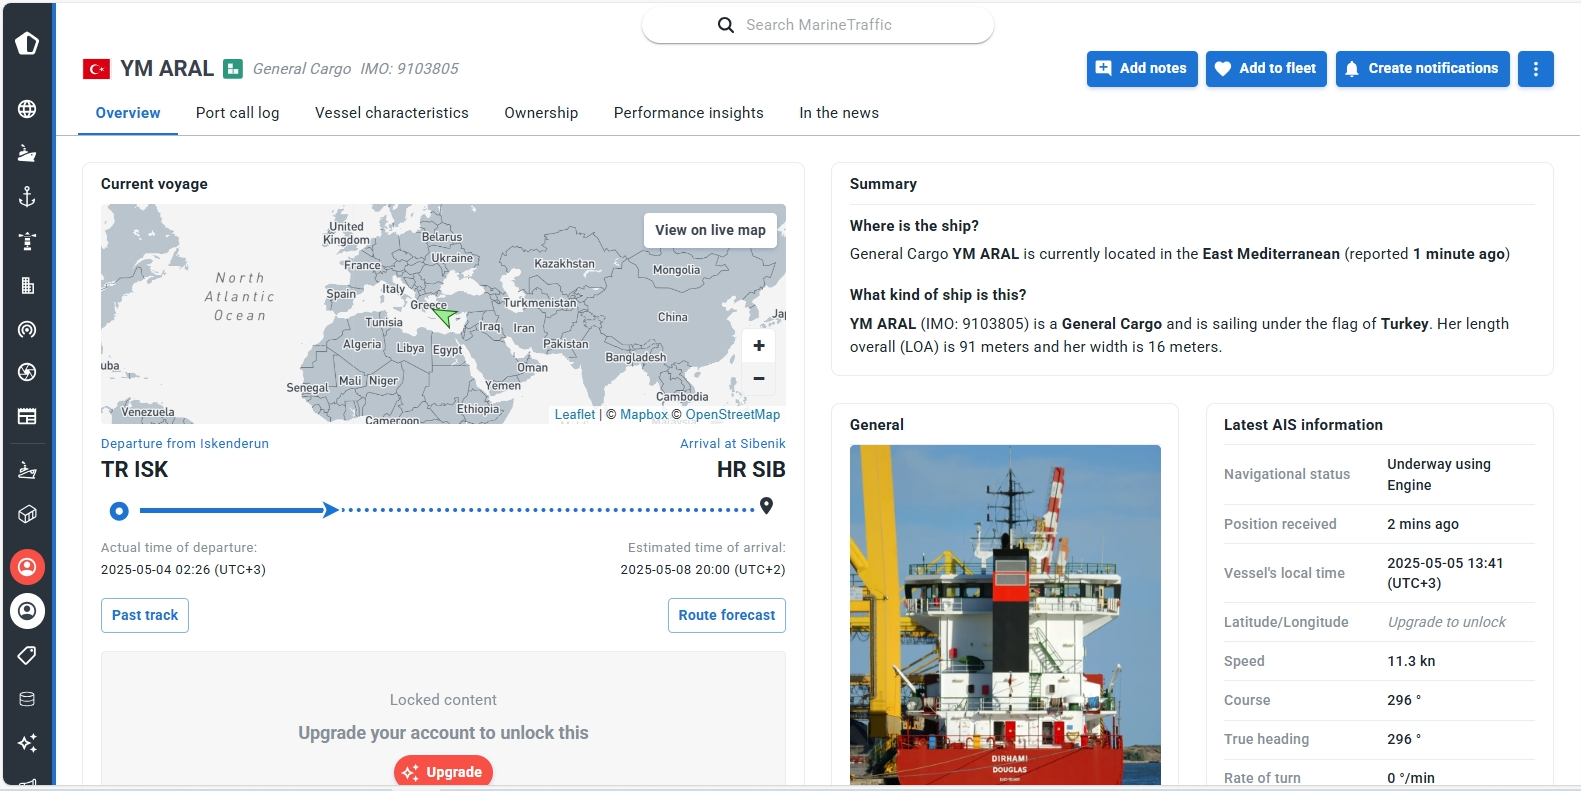
Task: Click the sparkle AI icon in sidebar
Action: tap(27, 743)
